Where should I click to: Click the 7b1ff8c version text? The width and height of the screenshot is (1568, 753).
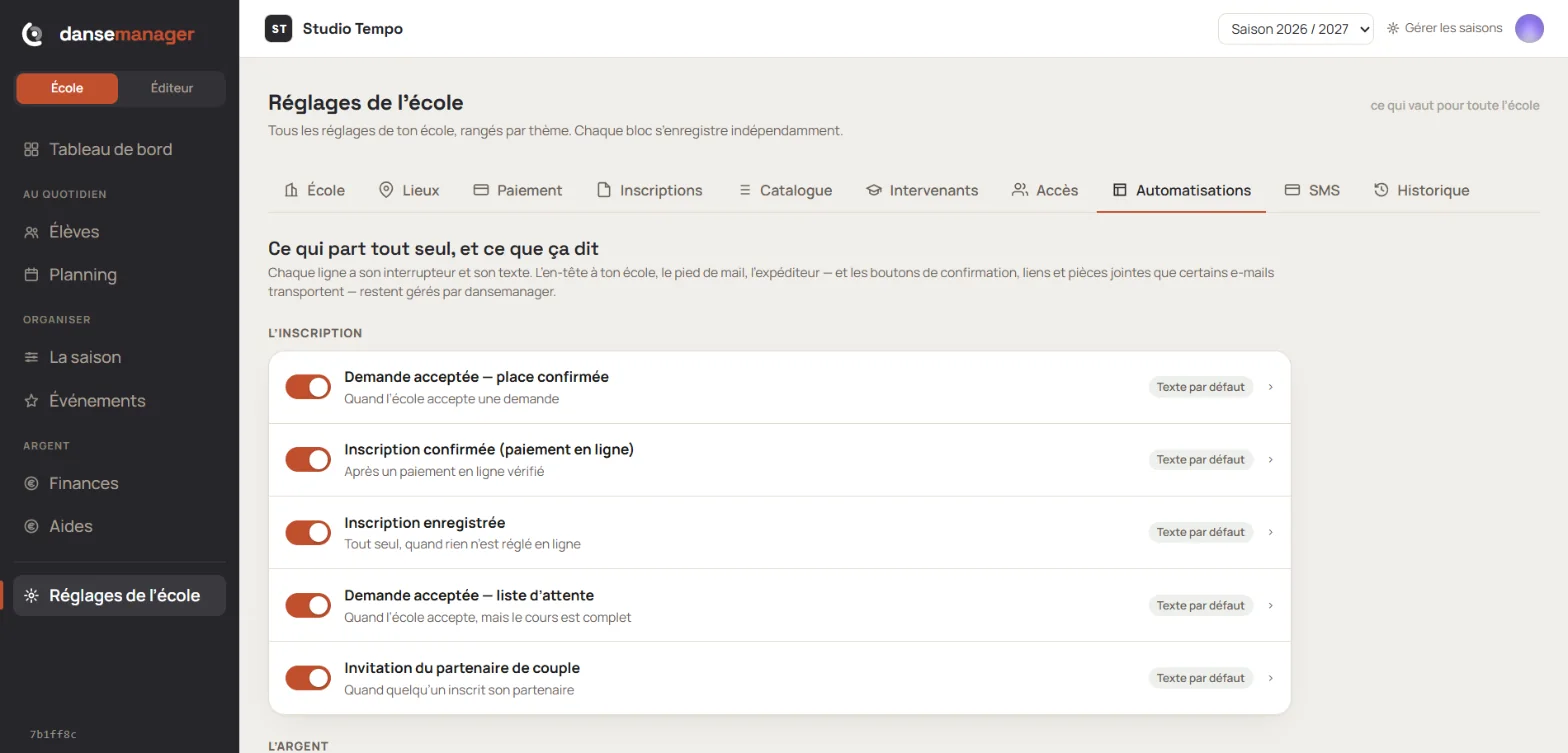tap(53, 734)
